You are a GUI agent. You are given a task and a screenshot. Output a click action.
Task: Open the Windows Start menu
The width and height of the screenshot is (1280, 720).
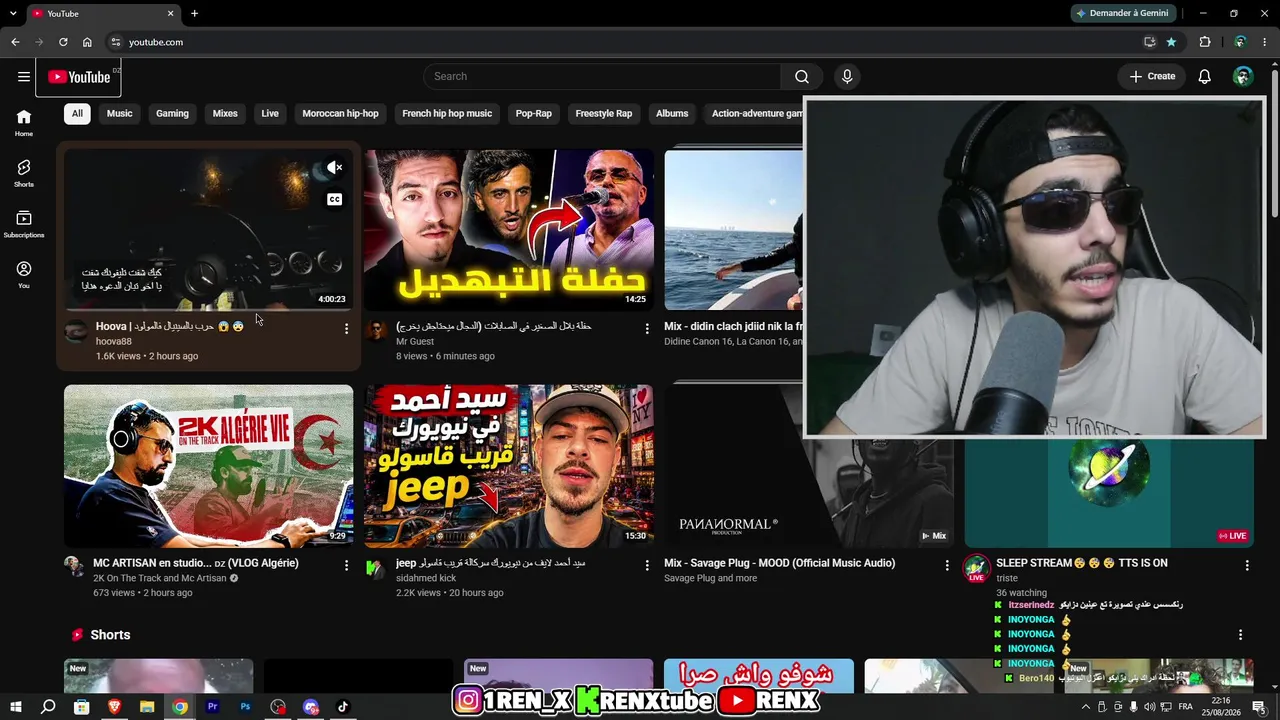16,707
